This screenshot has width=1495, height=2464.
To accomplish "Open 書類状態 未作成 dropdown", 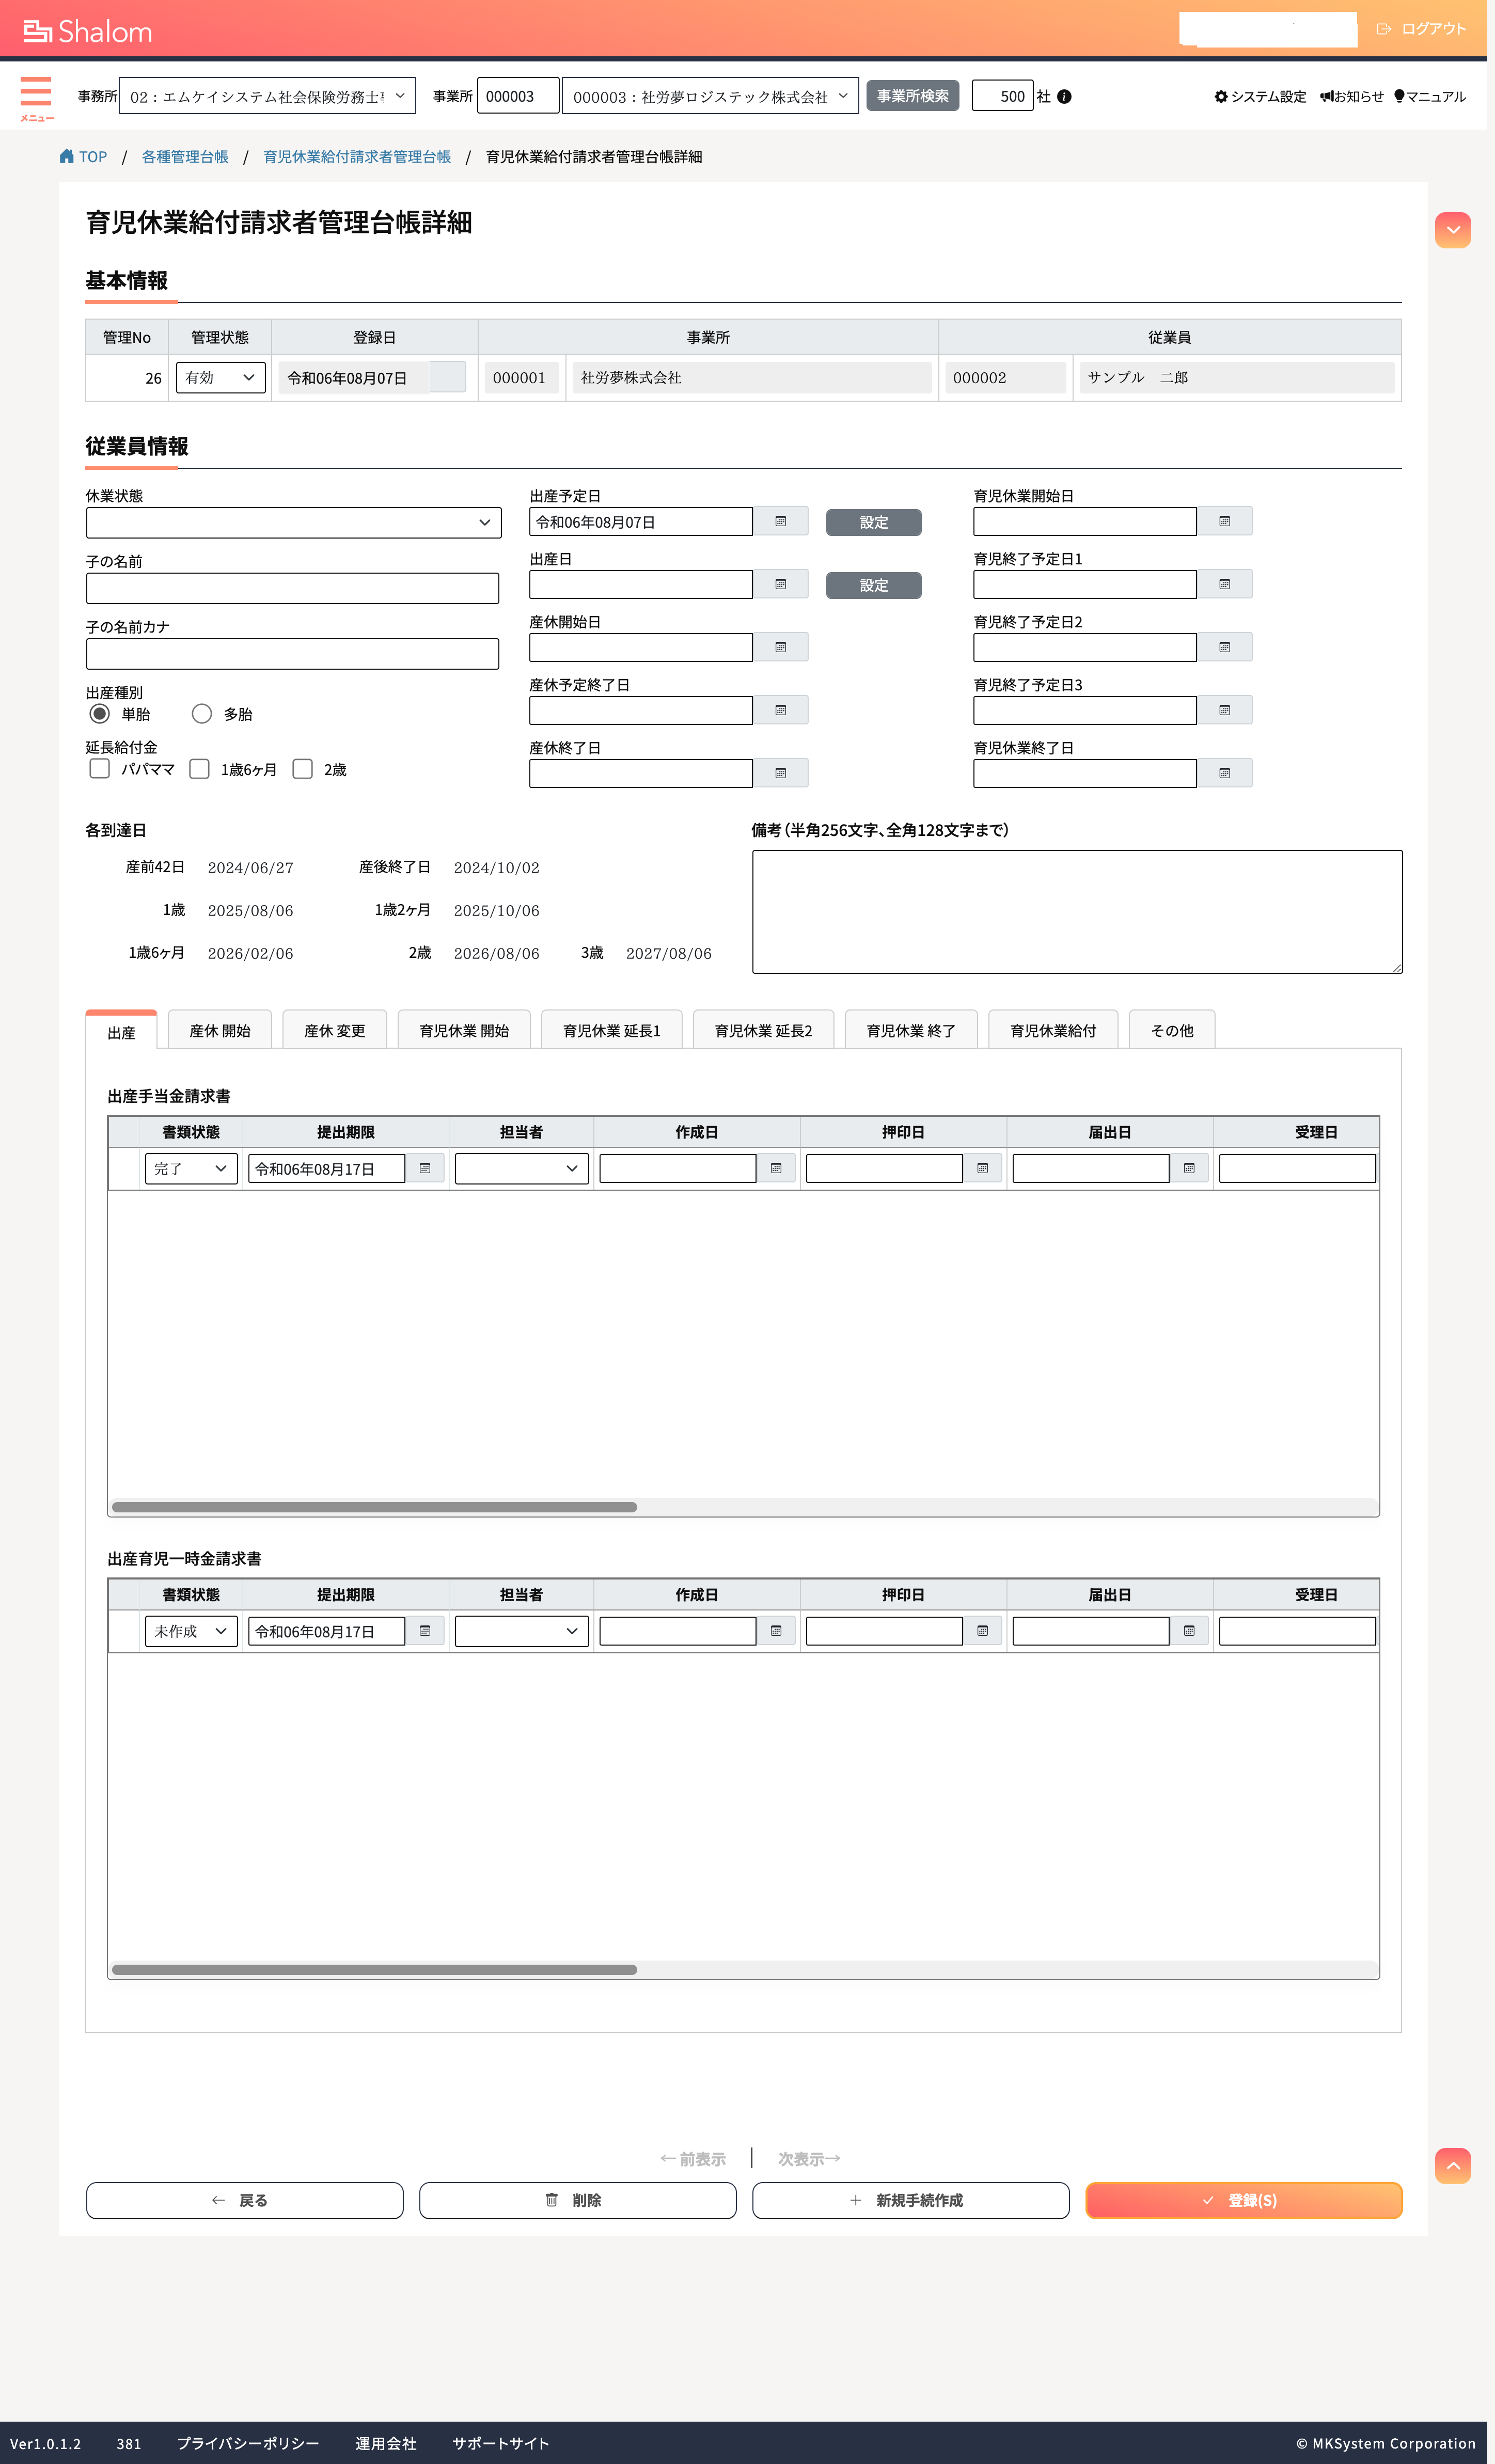I will (x=191, y=1632).
